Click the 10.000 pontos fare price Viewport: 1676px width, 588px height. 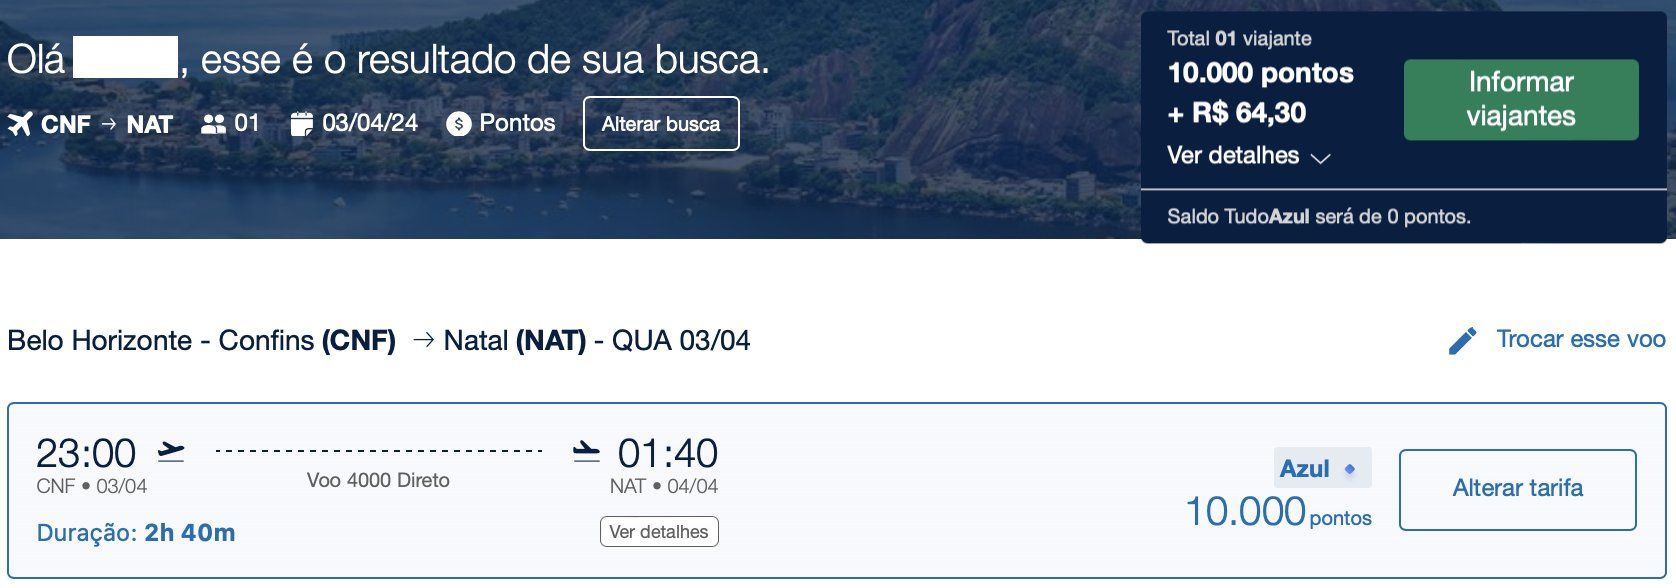1278,512
